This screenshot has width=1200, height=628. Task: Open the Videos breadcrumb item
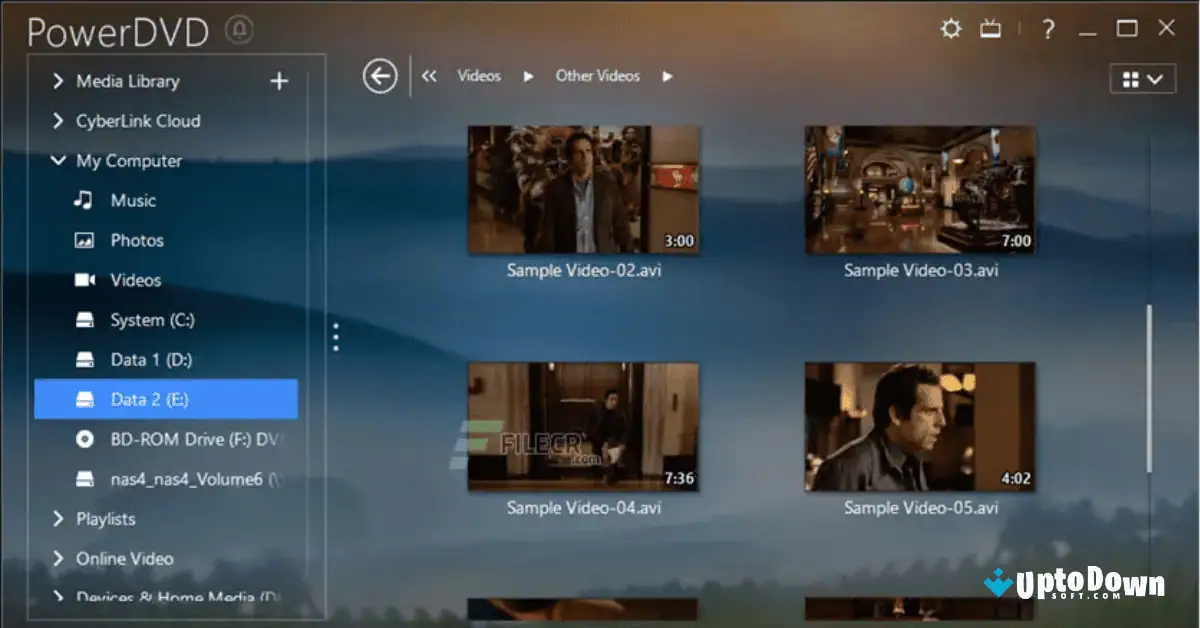point(478,75)
